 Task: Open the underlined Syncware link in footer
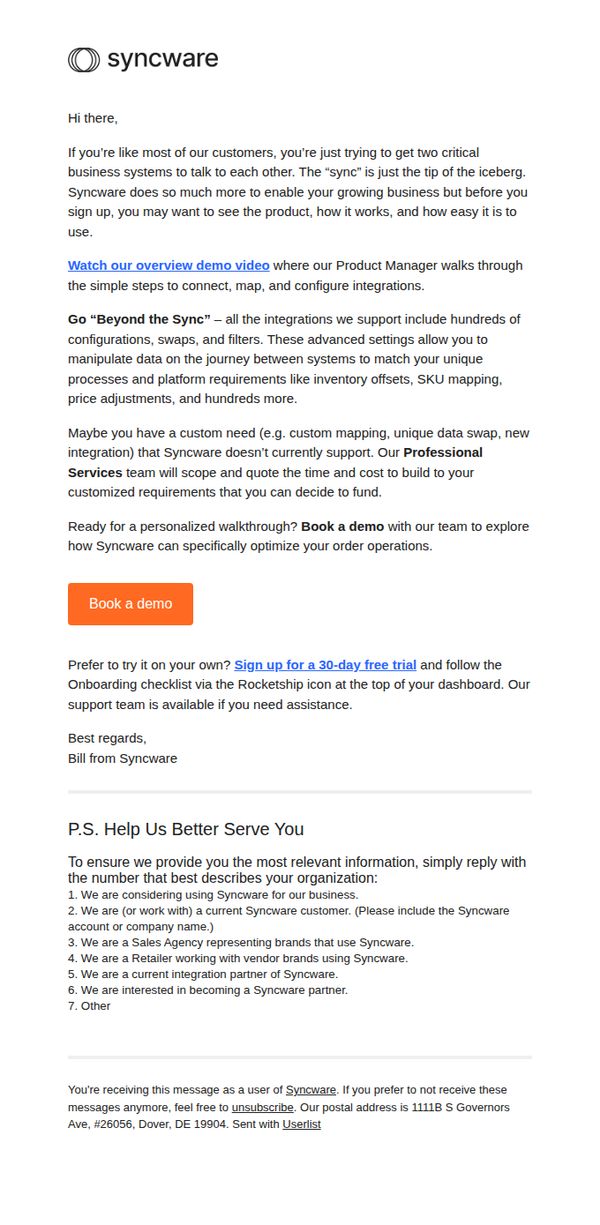pos(311,1090)
